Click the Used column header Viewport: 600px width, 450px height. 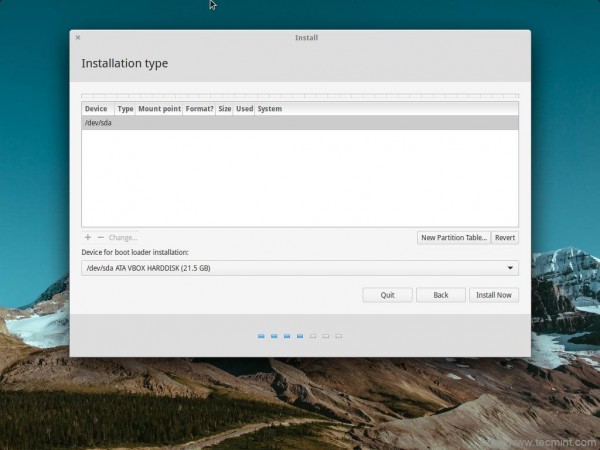pyautogui.click(x=244, y=109)
